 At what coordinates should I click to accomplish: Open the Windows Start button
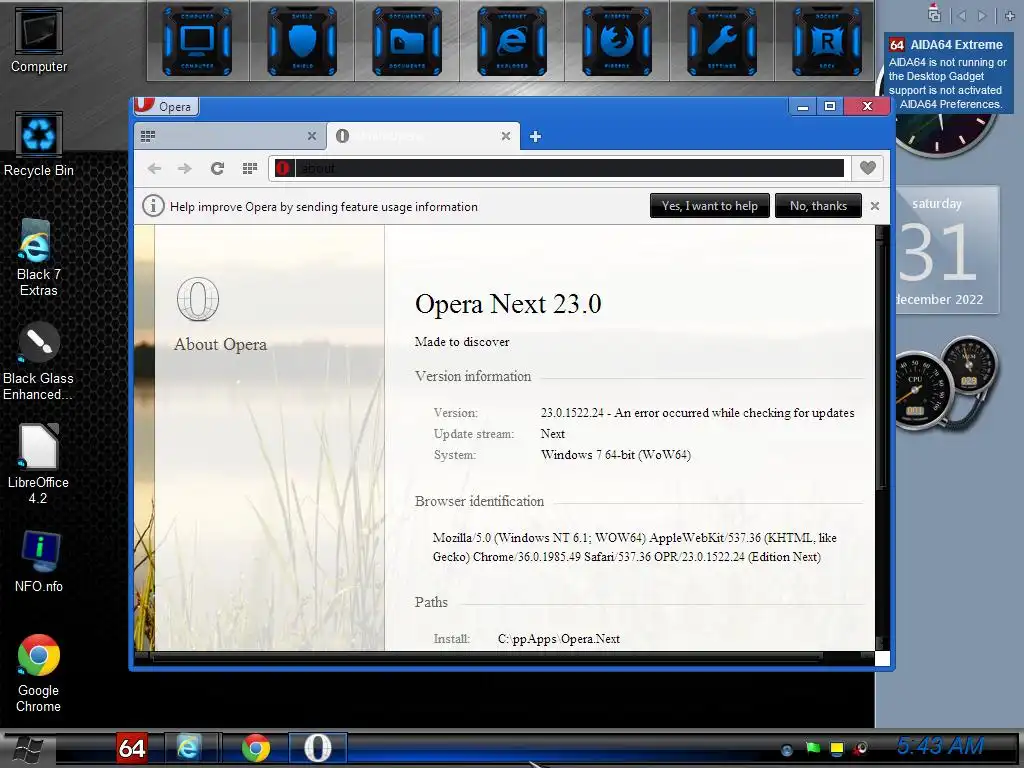click(x=27, y=749)
